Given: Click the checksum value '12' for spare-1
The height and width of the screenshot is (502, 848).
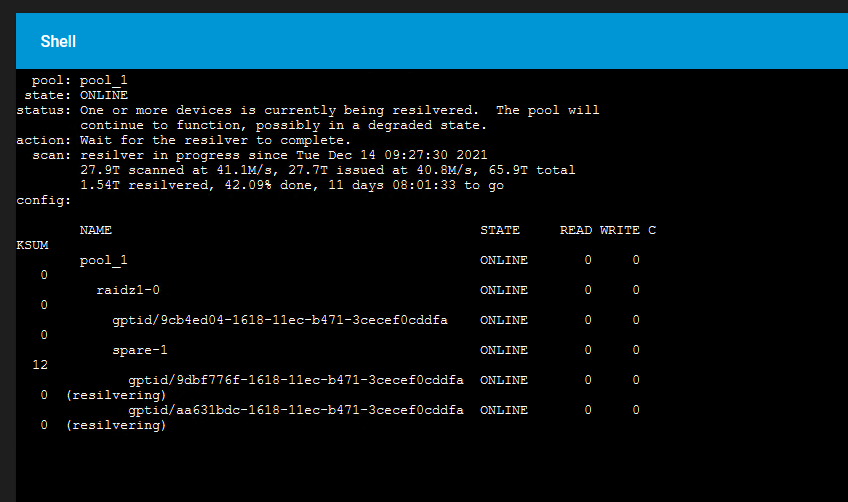Looking at the screenshot, I should [40, 365].
